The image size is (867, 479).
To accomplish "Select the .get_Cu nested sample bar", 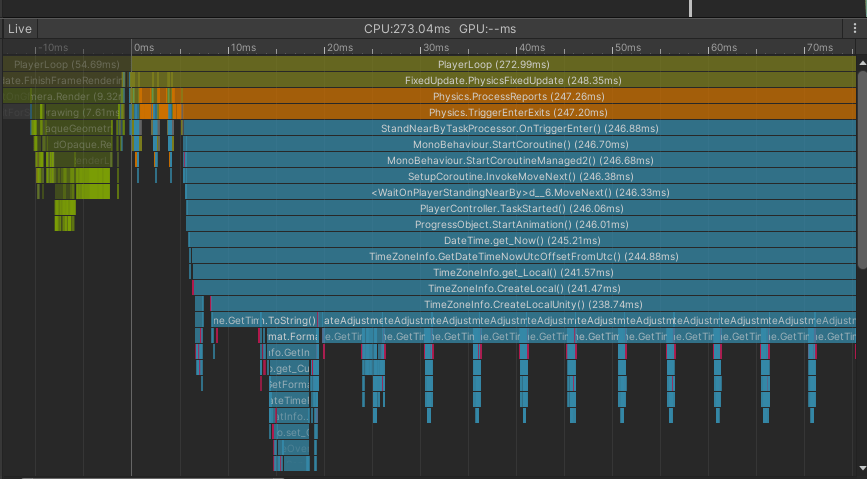I will (x=290, y=369).
